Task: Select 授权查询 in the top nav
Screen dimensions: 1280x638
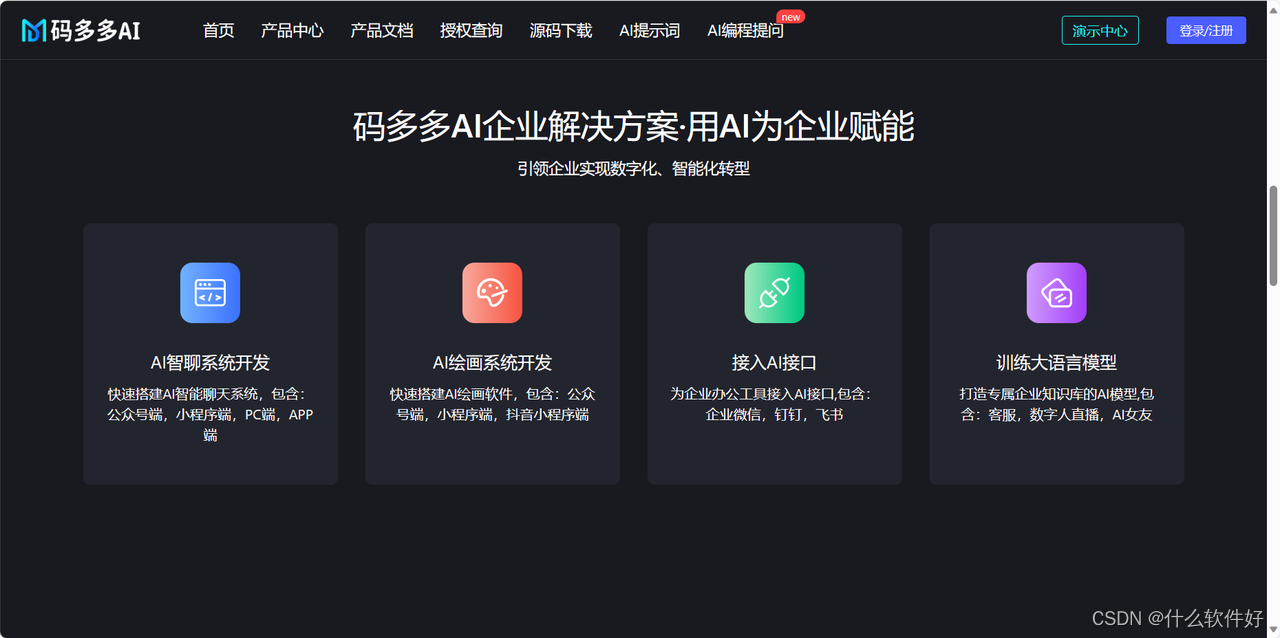Action: click(471, 31)
